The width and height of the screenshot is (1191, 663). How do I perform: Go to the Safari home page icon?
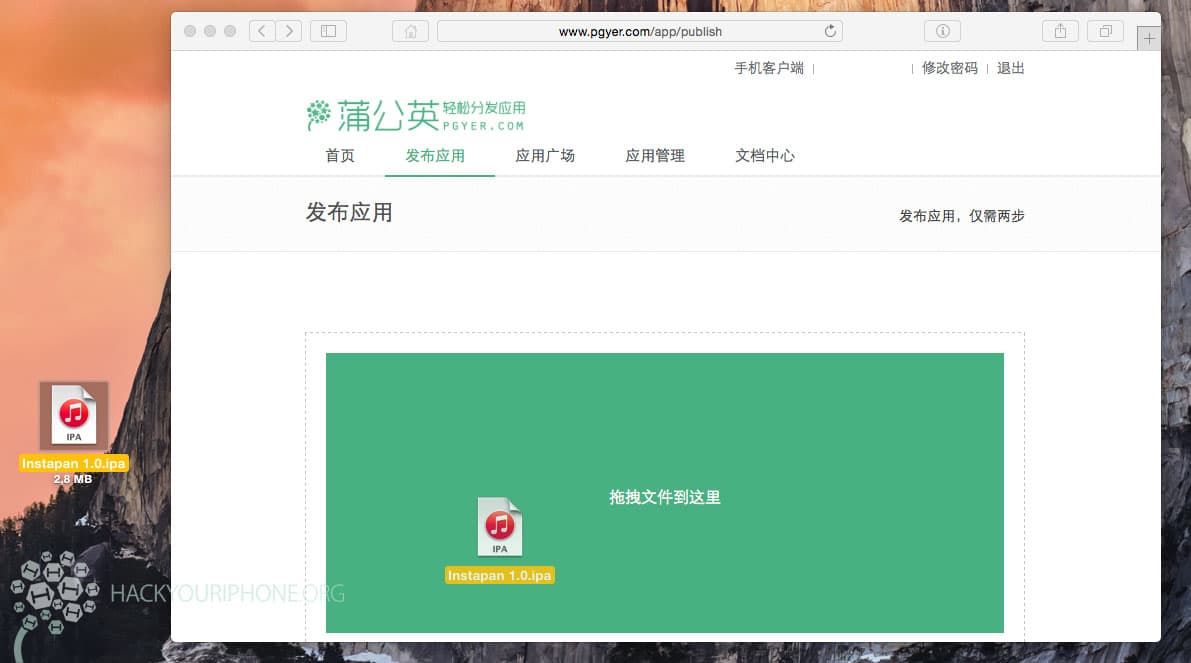(x=410, y=31)
